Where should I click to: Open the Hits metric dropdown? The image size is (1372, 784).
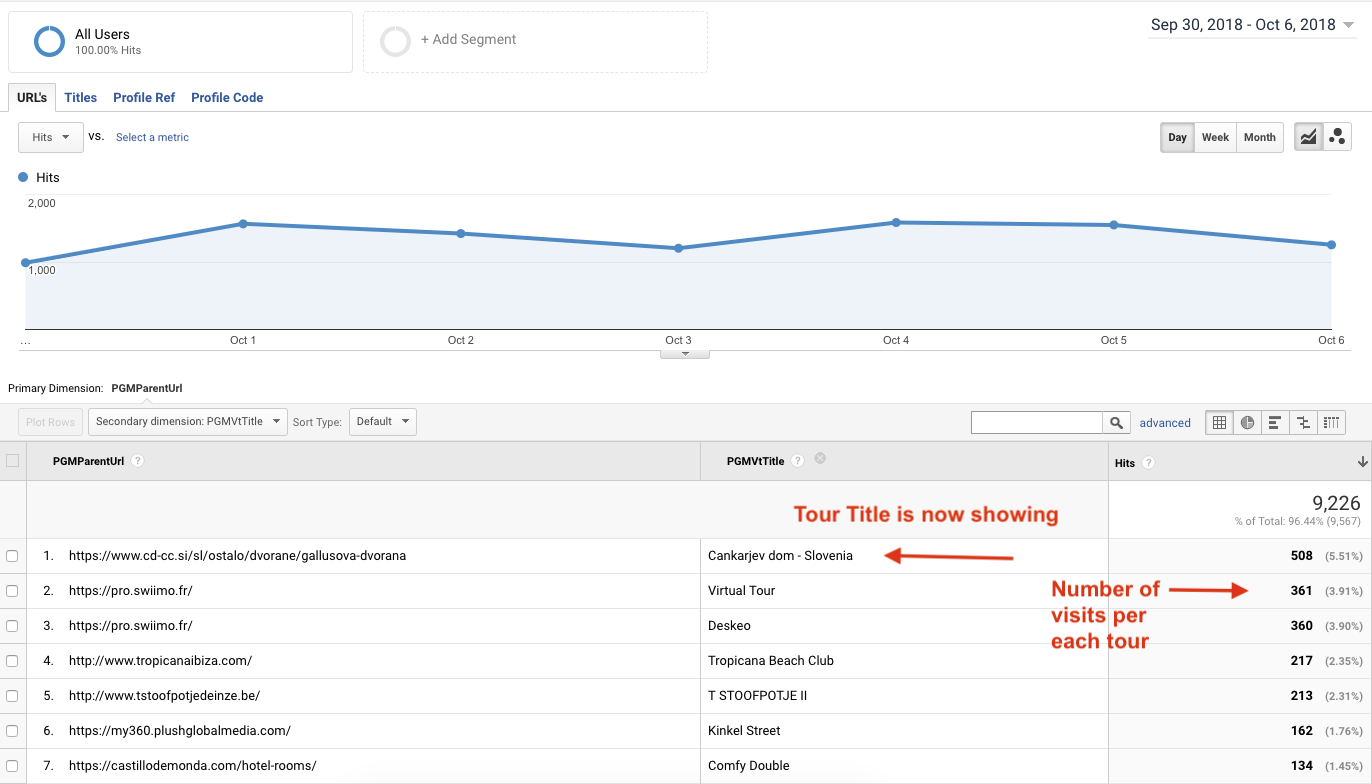click(51, 137)
